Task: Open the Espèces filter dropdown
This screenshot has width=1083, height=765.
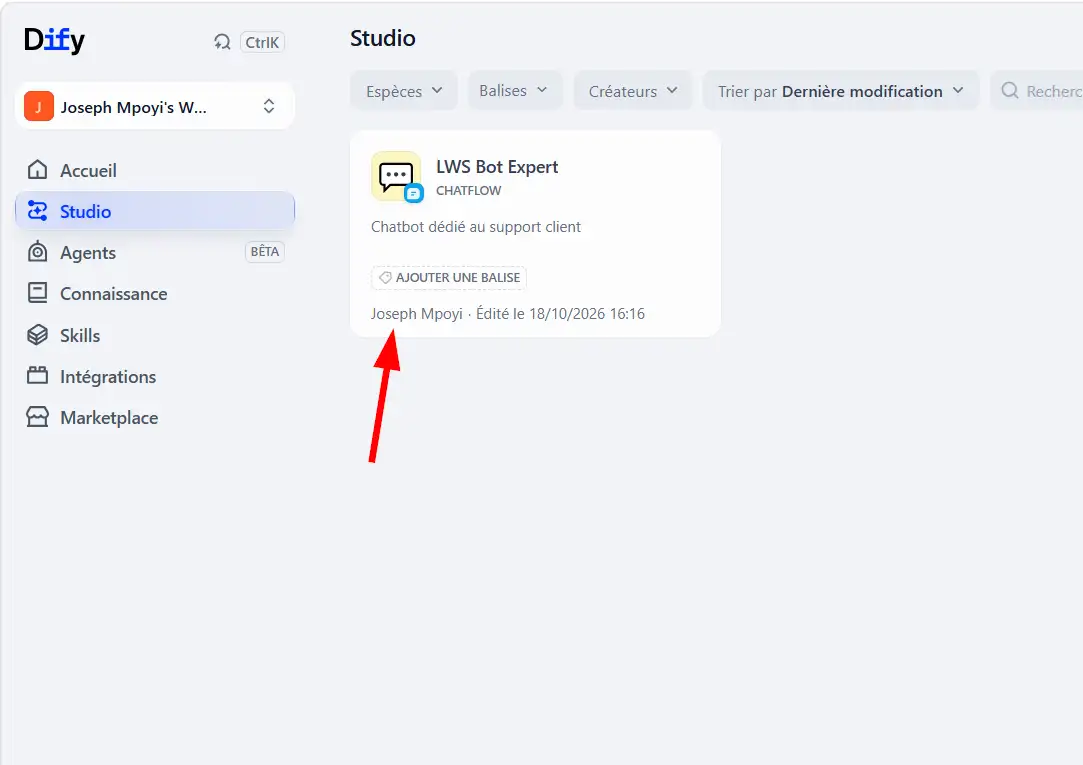Action: [404, 91]
